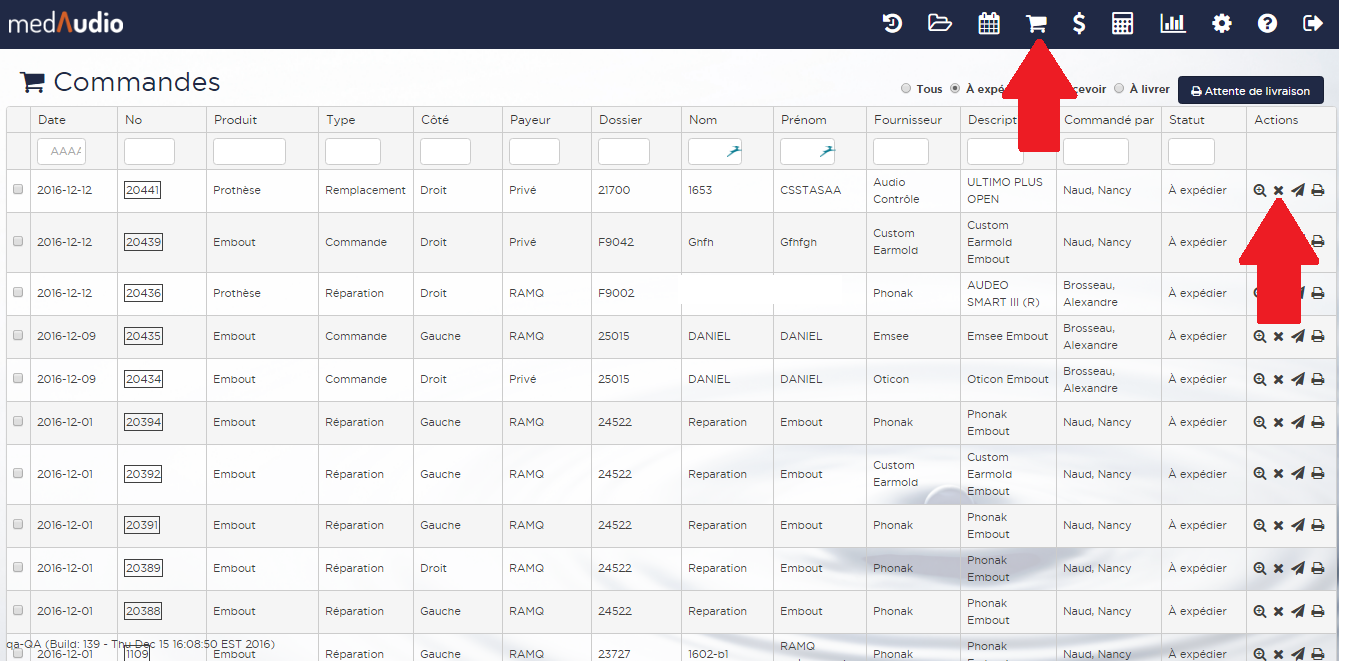Open the folder icon in top bar
The image size is (1348, 661).
tap(939, 23)
